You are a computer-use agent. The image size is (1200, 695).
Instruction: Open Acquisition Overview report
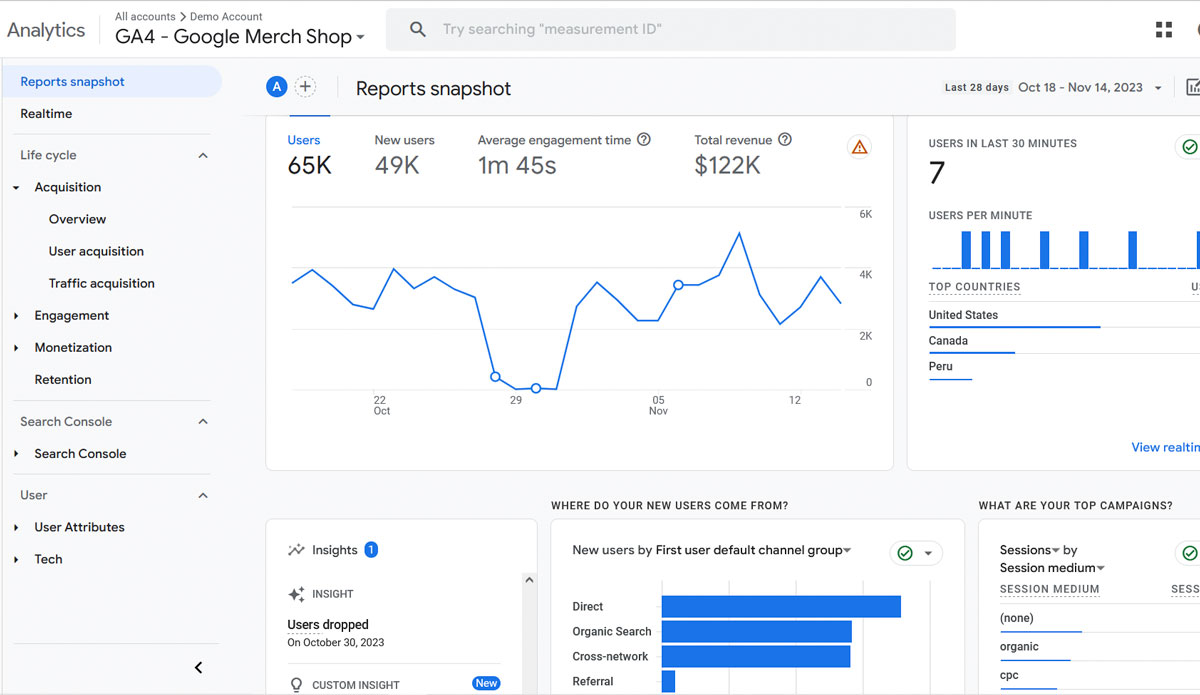coord(77,219)
